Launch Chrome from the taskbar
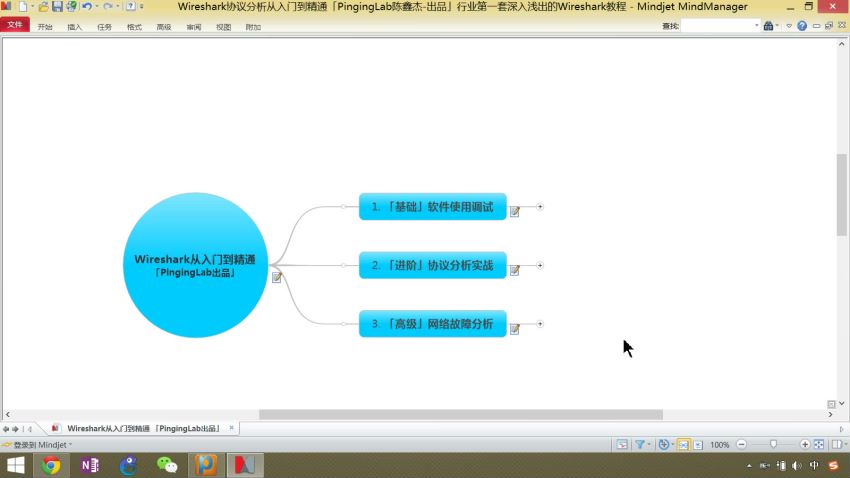This screenshot has width=850, height=478. pyautogui.click(x=51, y=465)
